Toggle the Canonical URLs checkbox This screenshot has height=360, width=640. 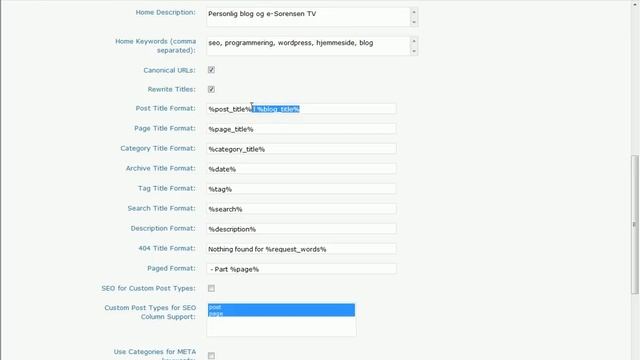coord(211,70)
